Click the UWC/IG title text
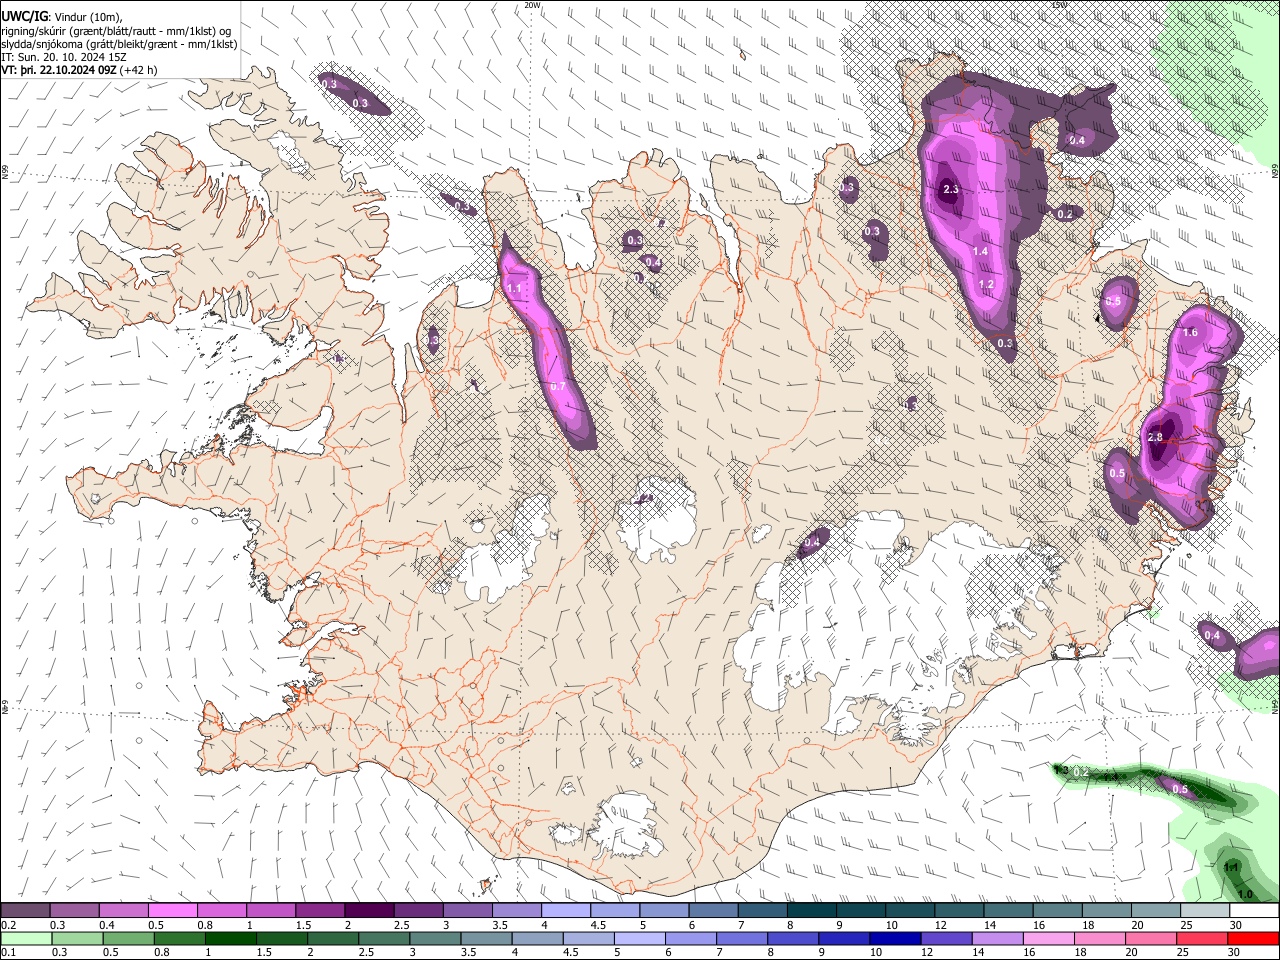Viewport: 1280px width, 960px height. (x=24, y=17)
